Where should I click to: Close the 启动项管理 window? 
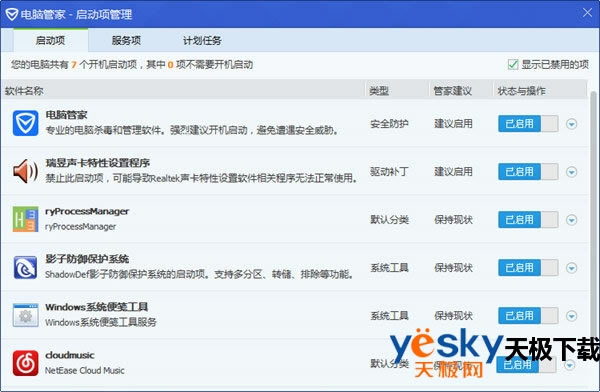click(587, 13)
